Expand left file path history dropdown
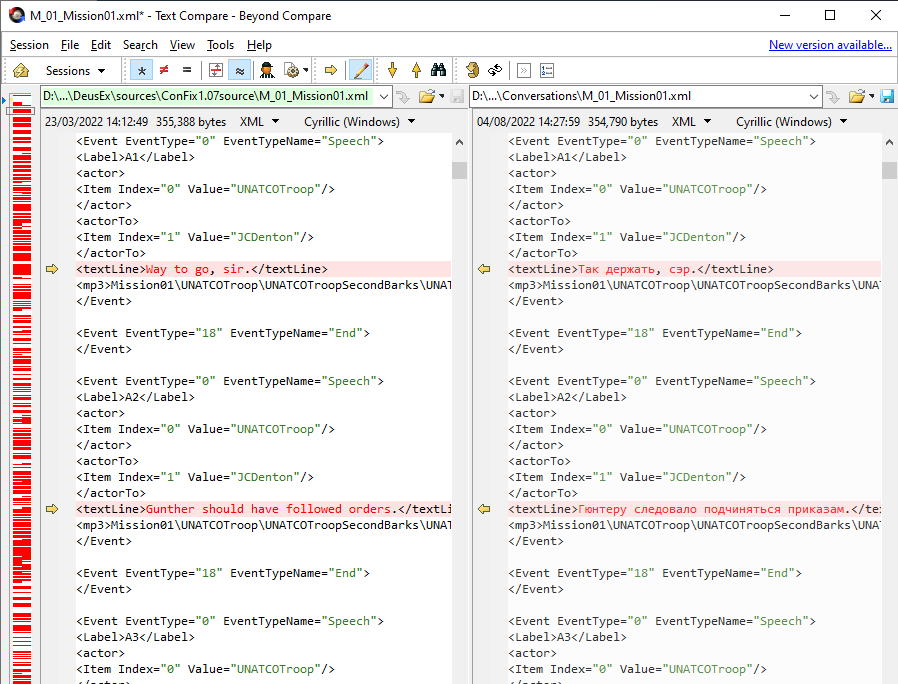The image size is (898, 684). tap(384, 96)
